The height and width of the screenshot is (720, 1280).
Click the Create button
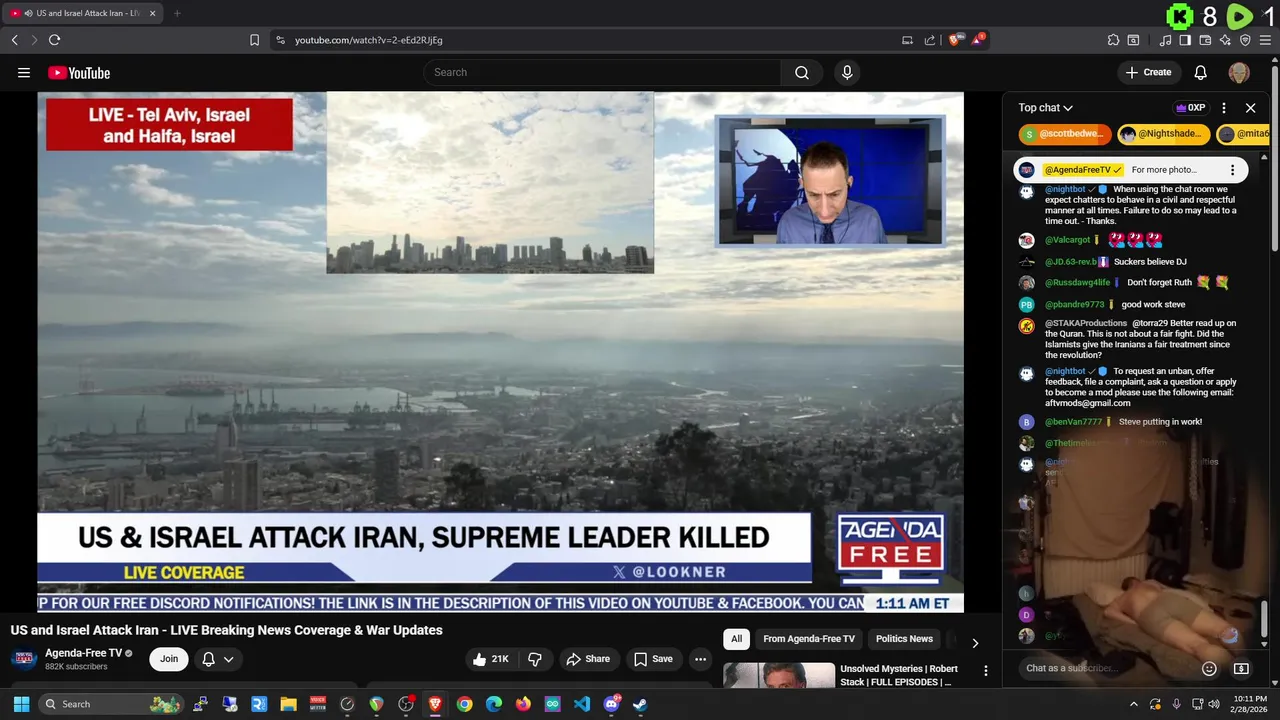pyautogui.click(x=1148, y=72)
